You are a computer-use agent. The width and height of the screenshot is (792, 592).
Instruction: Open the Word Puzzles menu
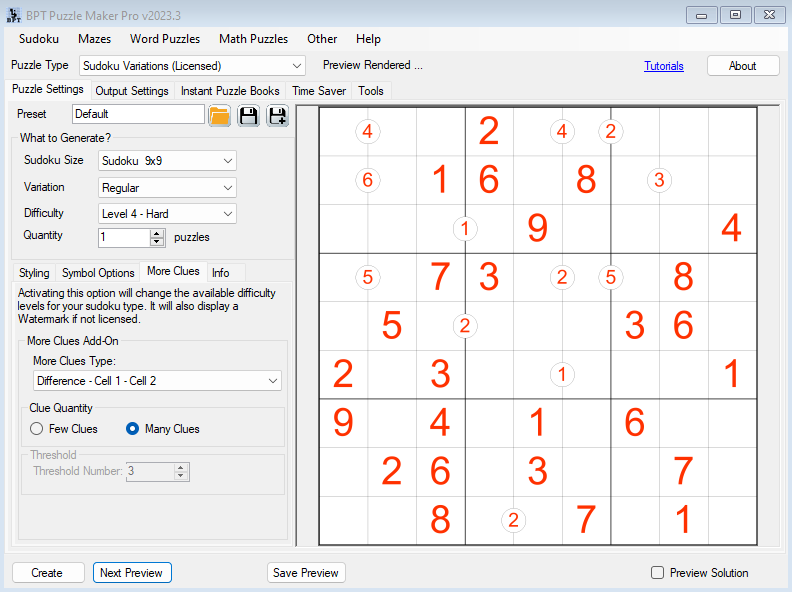(x=164, y=39)
